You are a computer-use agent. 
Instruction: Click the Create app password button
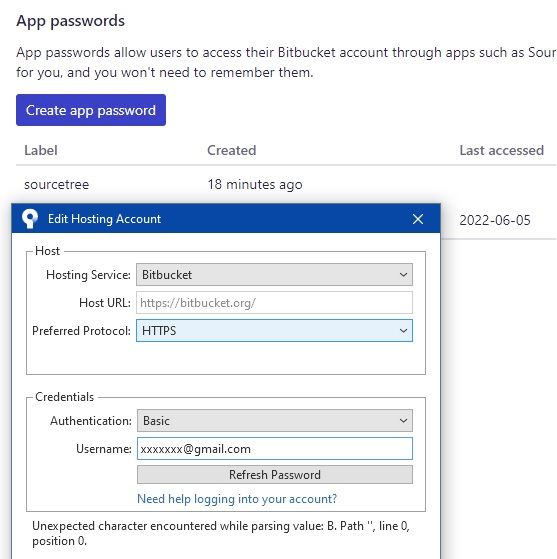(91, 110)
